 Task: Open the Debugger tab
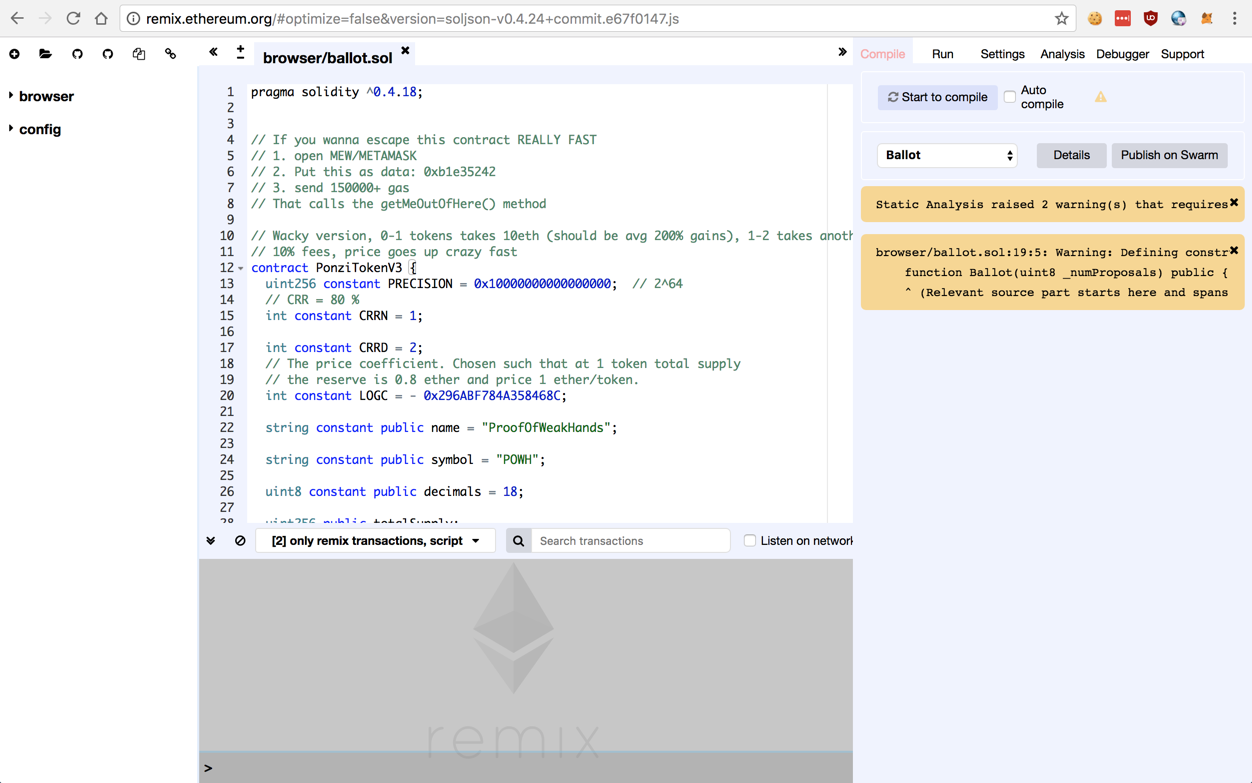click(x=1122, y=54)
